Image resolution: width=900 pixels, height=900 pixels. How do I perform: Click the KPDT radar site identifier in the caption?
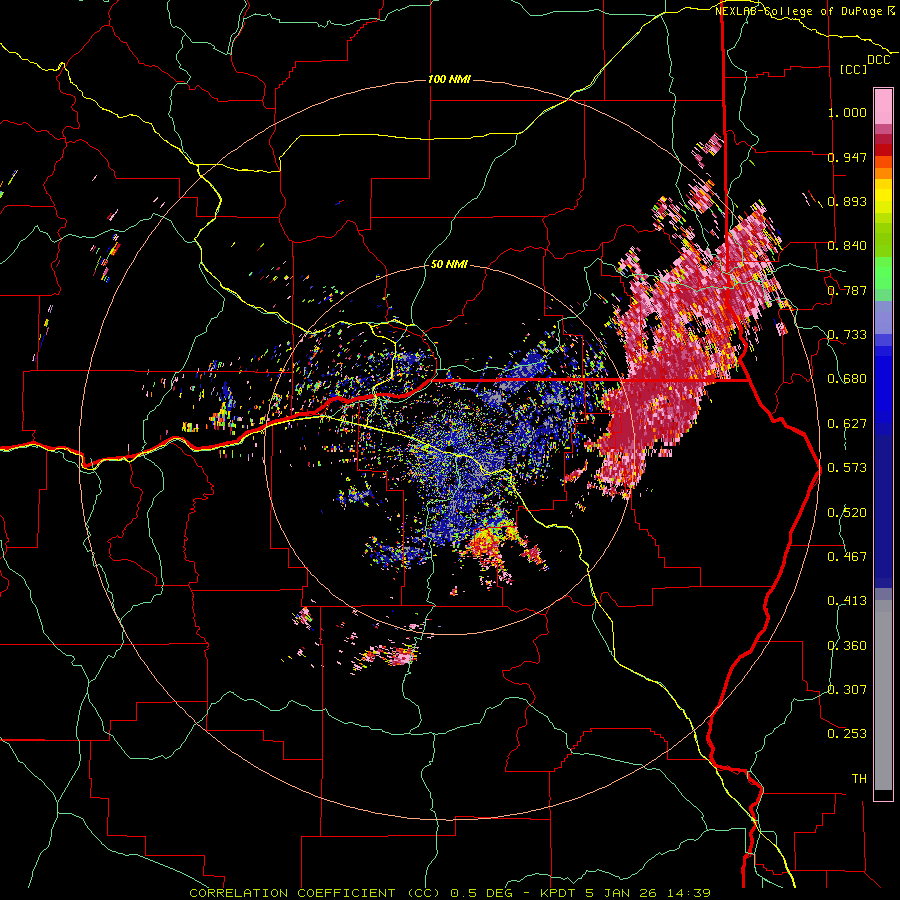pyautogui.click(x=558, y=893)
